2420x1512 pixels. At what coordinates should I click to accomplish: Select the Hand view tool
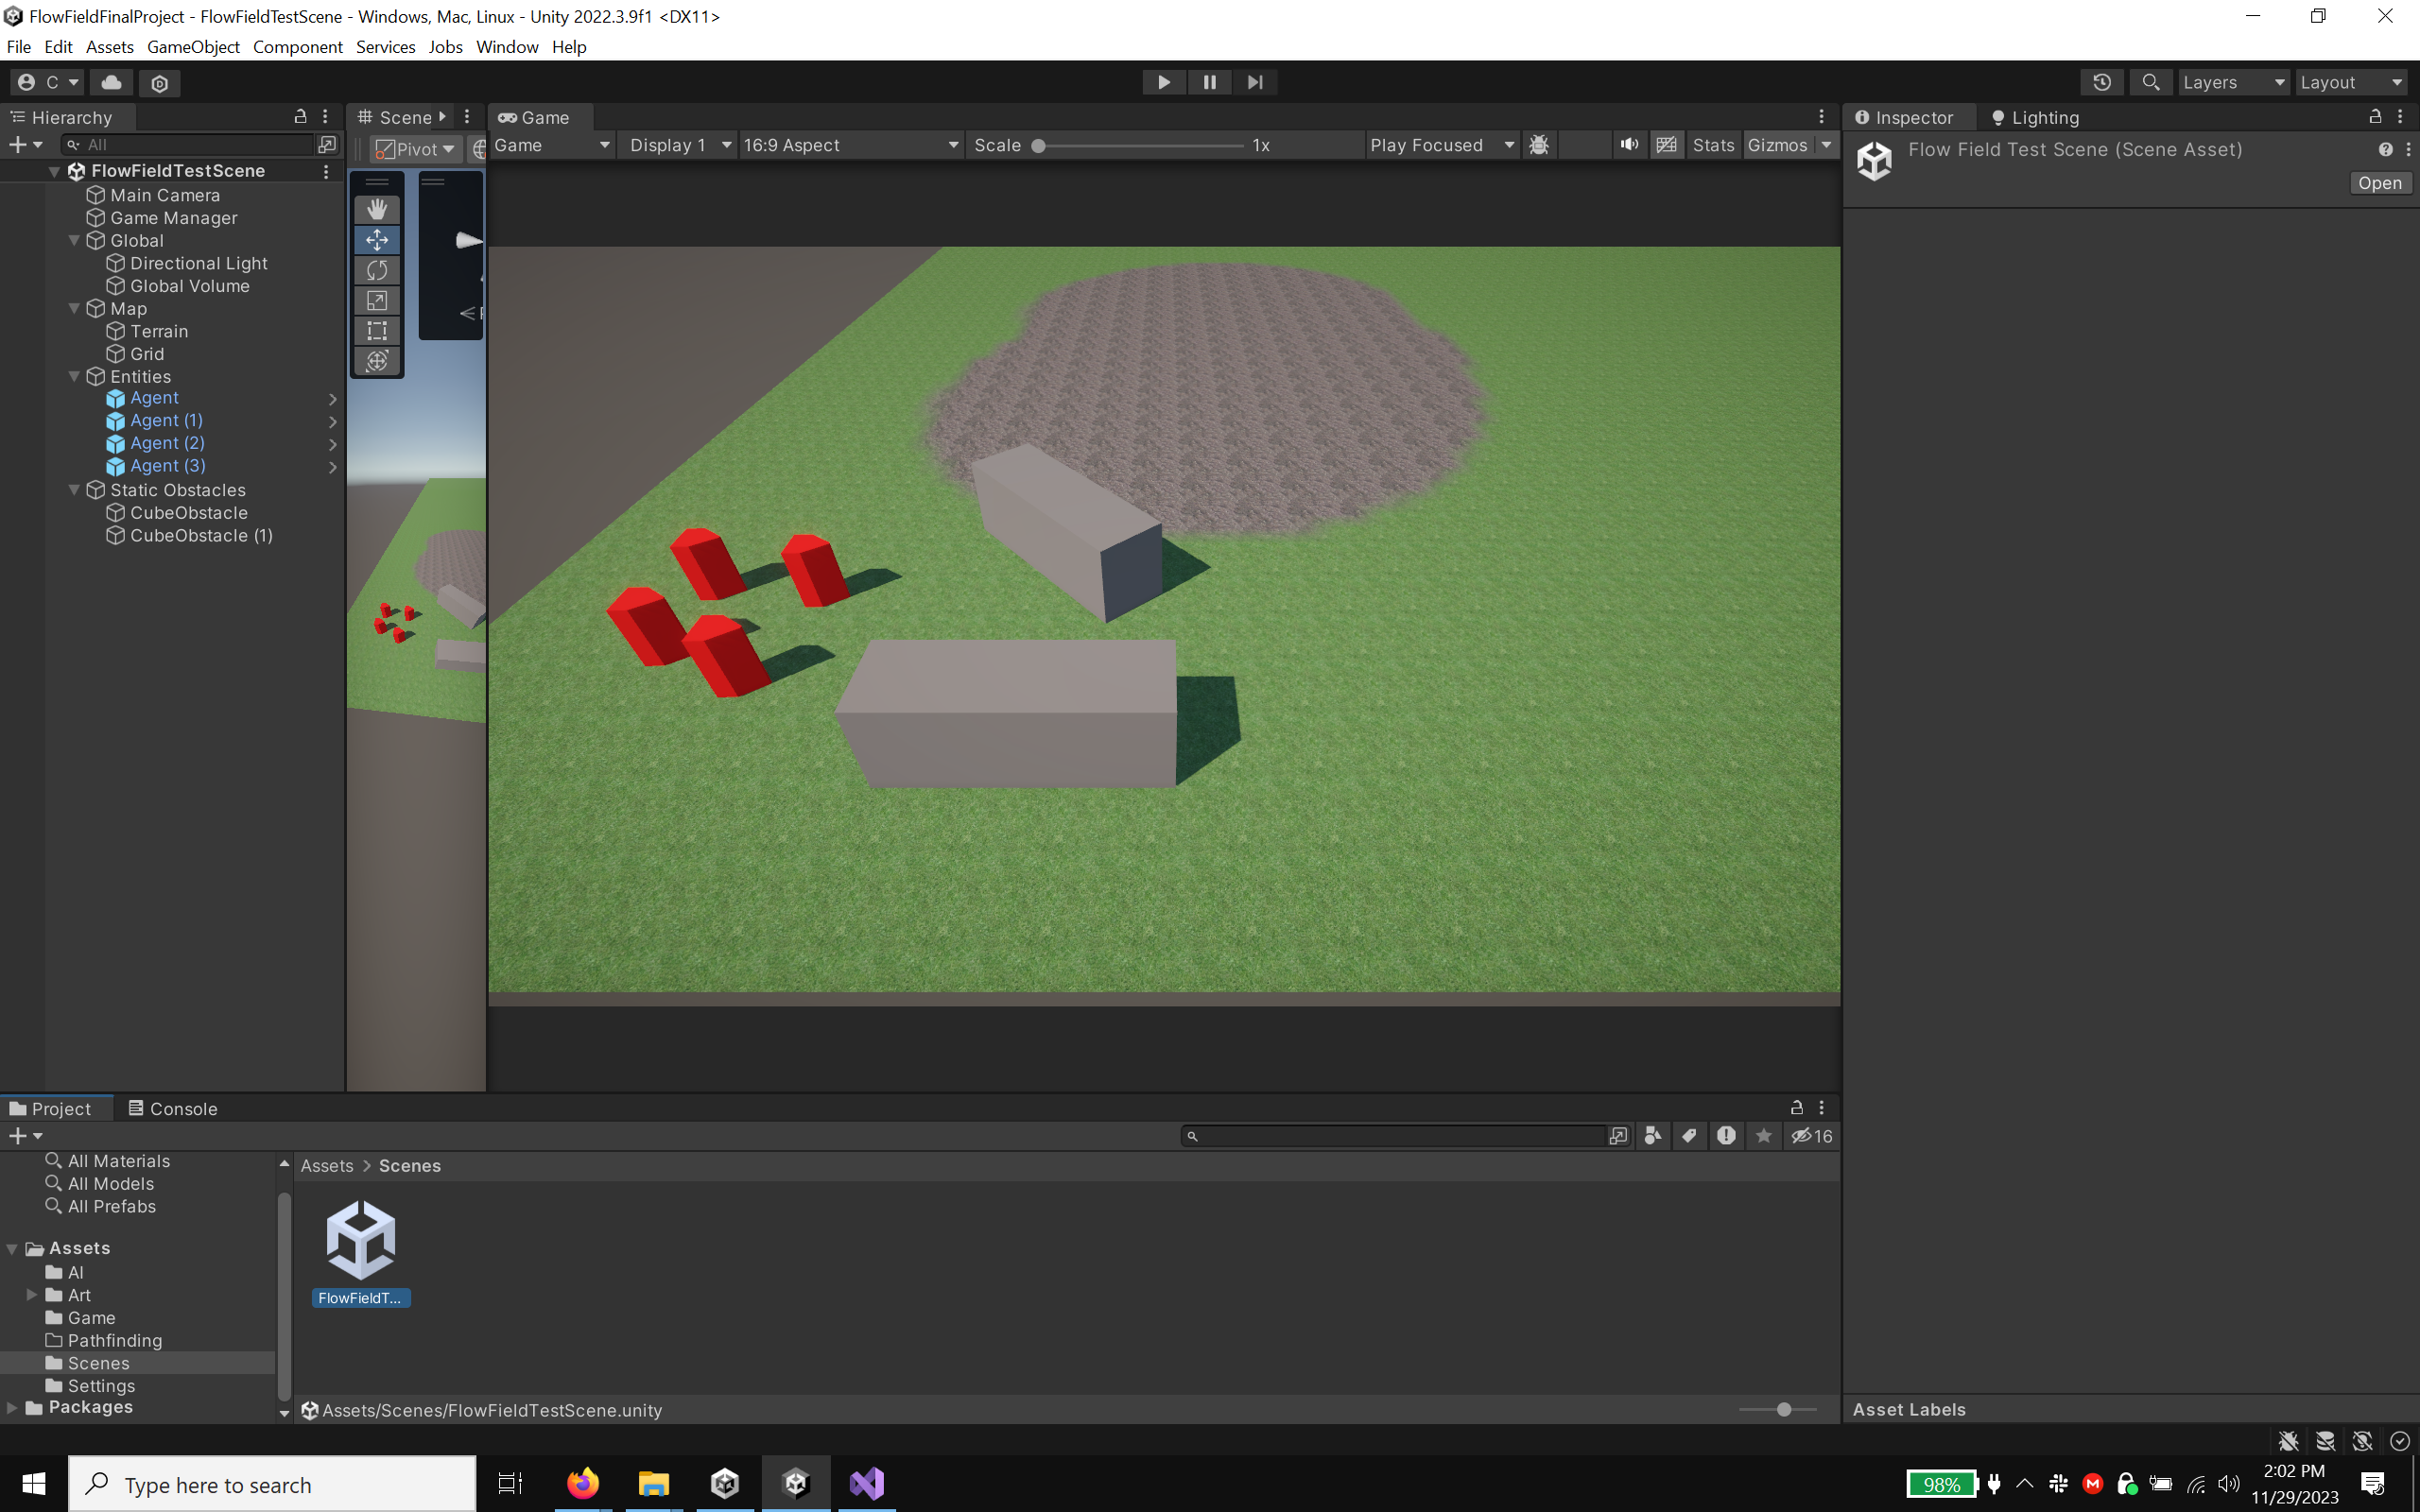377,209
